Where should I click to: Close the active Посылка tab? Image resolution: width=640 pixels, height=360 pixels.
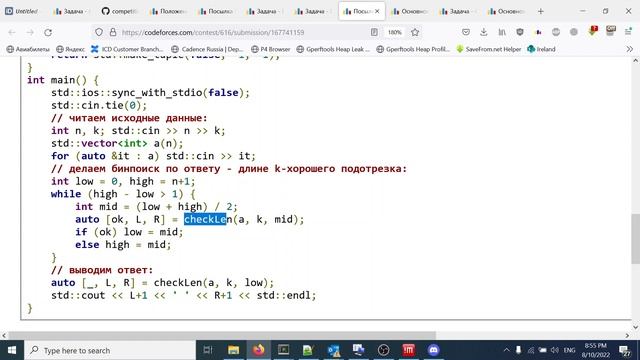point(377,11)
